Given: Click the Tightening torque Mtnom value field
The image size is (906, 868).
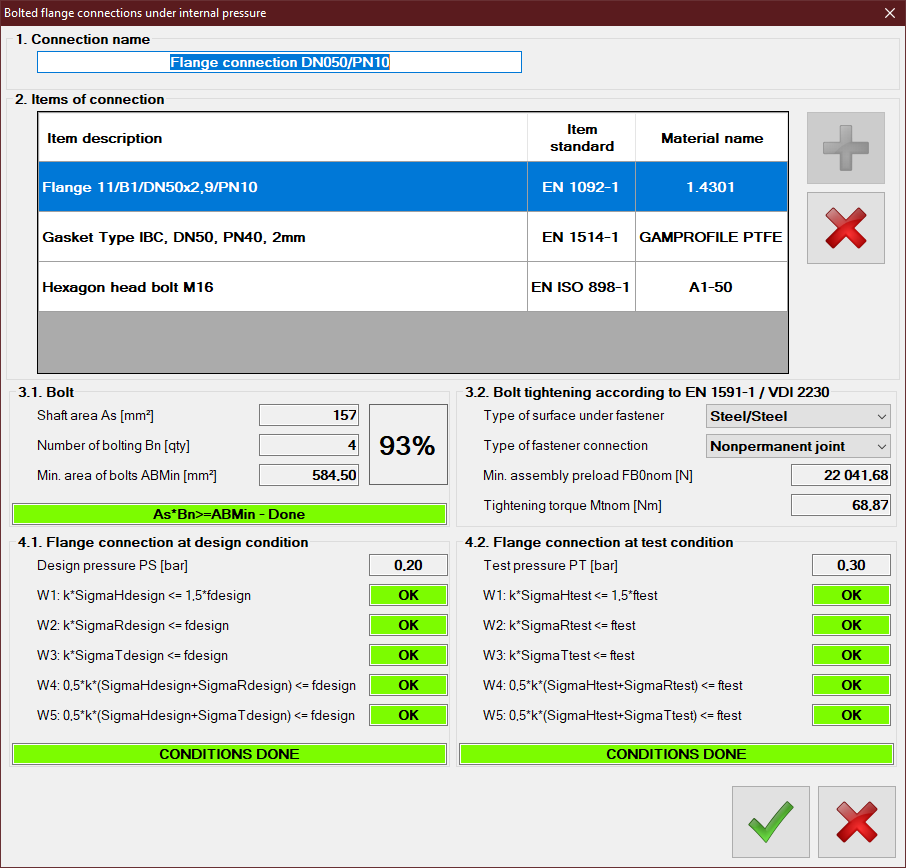Looking at the screenshot, I should point(840,505).
